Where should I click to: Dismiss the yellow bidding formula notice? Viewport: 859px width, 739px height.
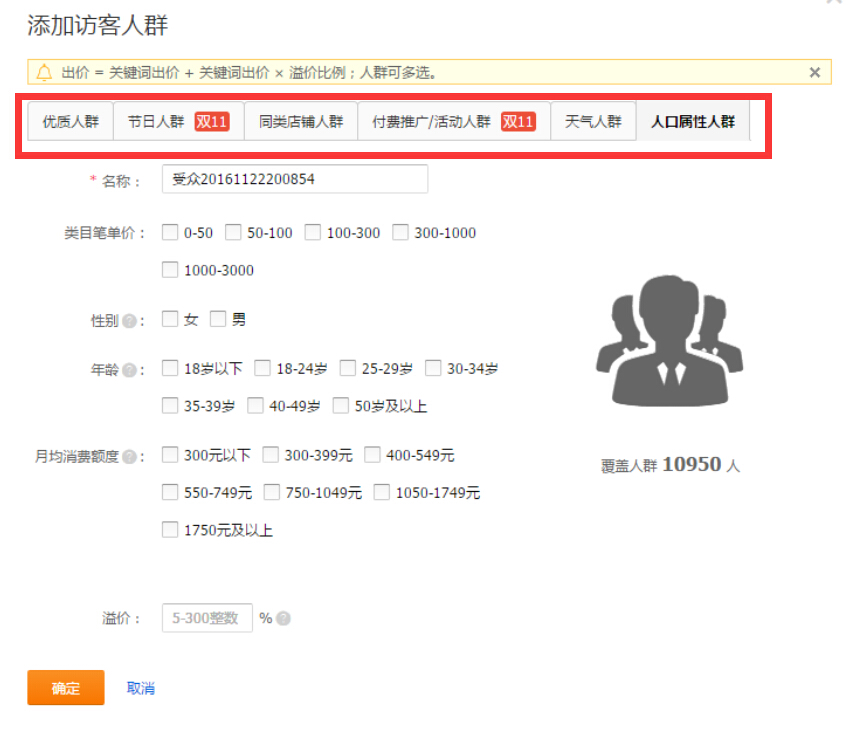coord(814,72)
